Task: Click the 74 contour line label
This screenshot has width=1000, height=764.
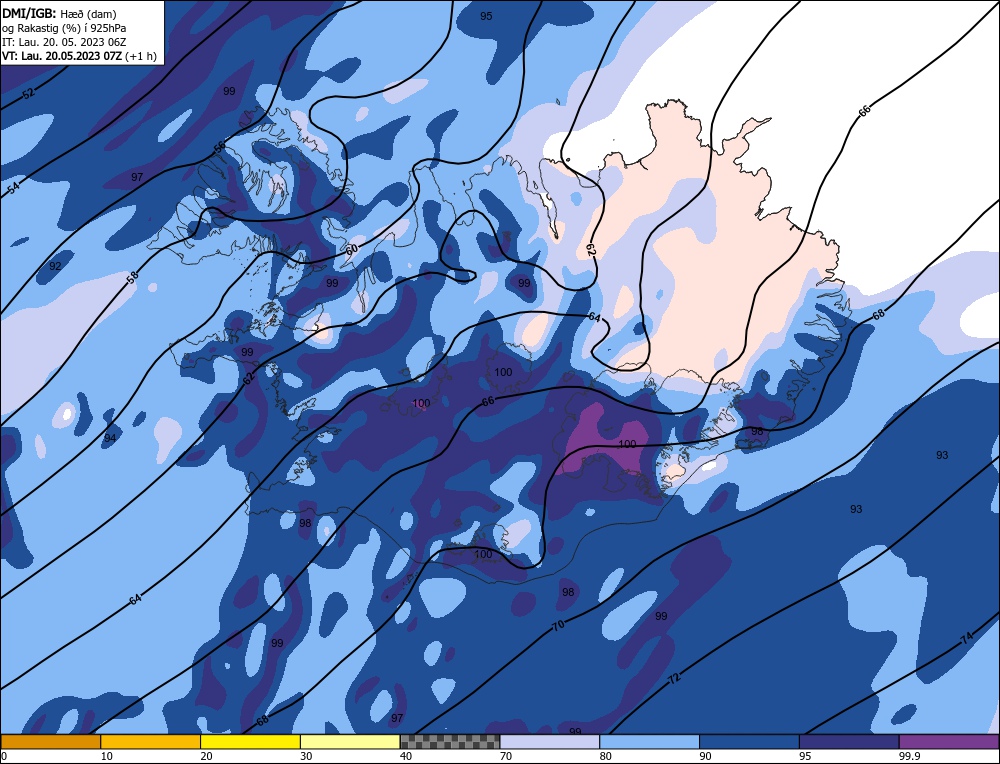Action: click(967, 638)
